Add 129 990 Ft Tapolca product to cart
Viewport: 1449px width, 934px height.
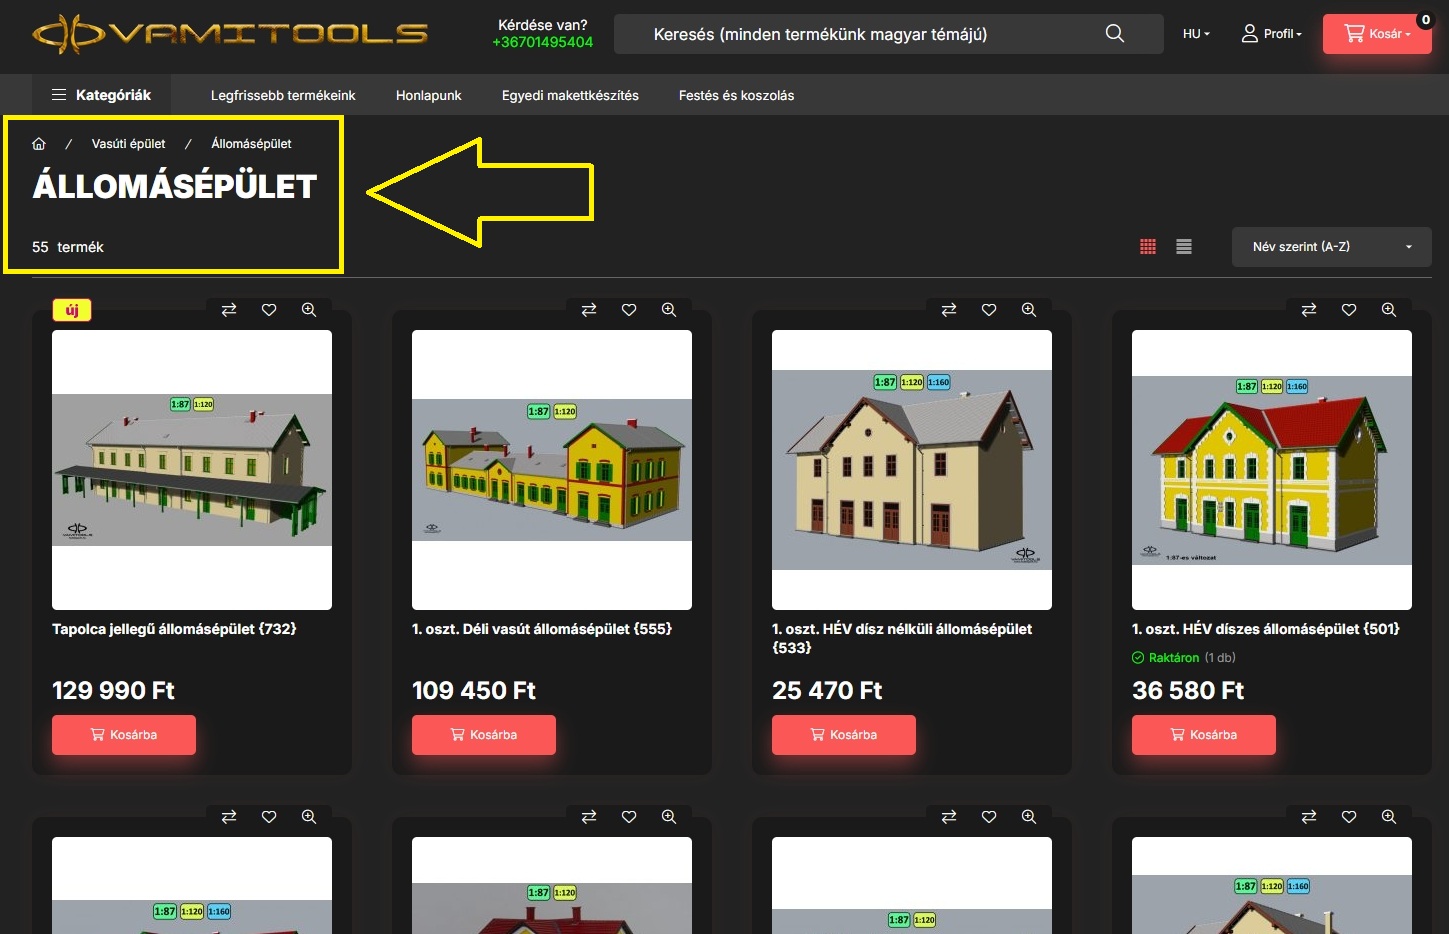(x=124, y=735)
